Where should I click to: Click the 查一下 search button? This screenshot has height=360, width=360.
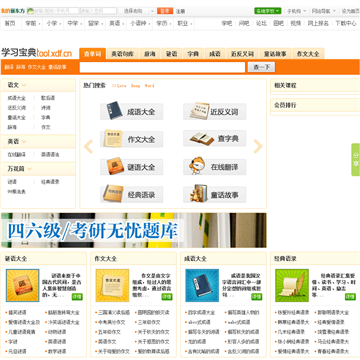tap(261, 67)
